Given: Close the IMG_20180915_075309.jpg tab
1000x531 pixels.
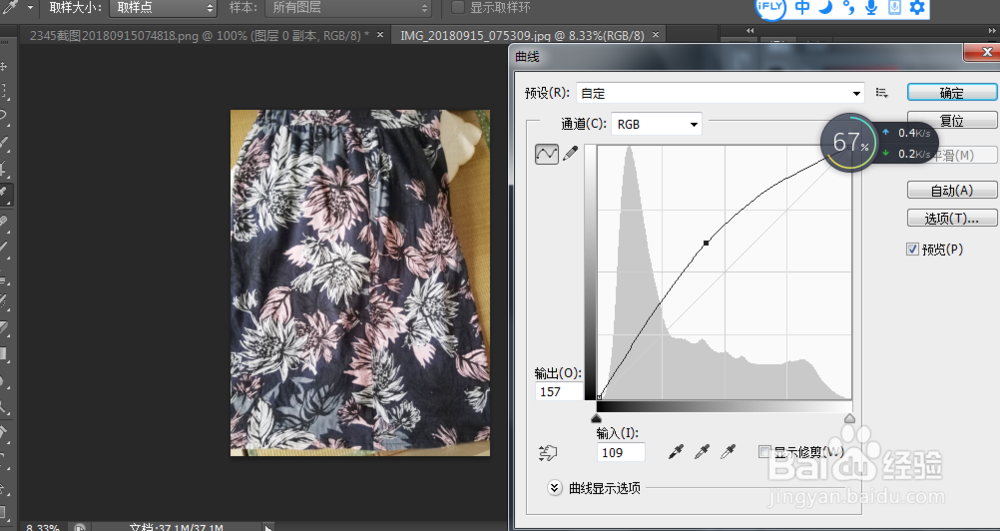Looking at the screenshot, I should 656,34.
